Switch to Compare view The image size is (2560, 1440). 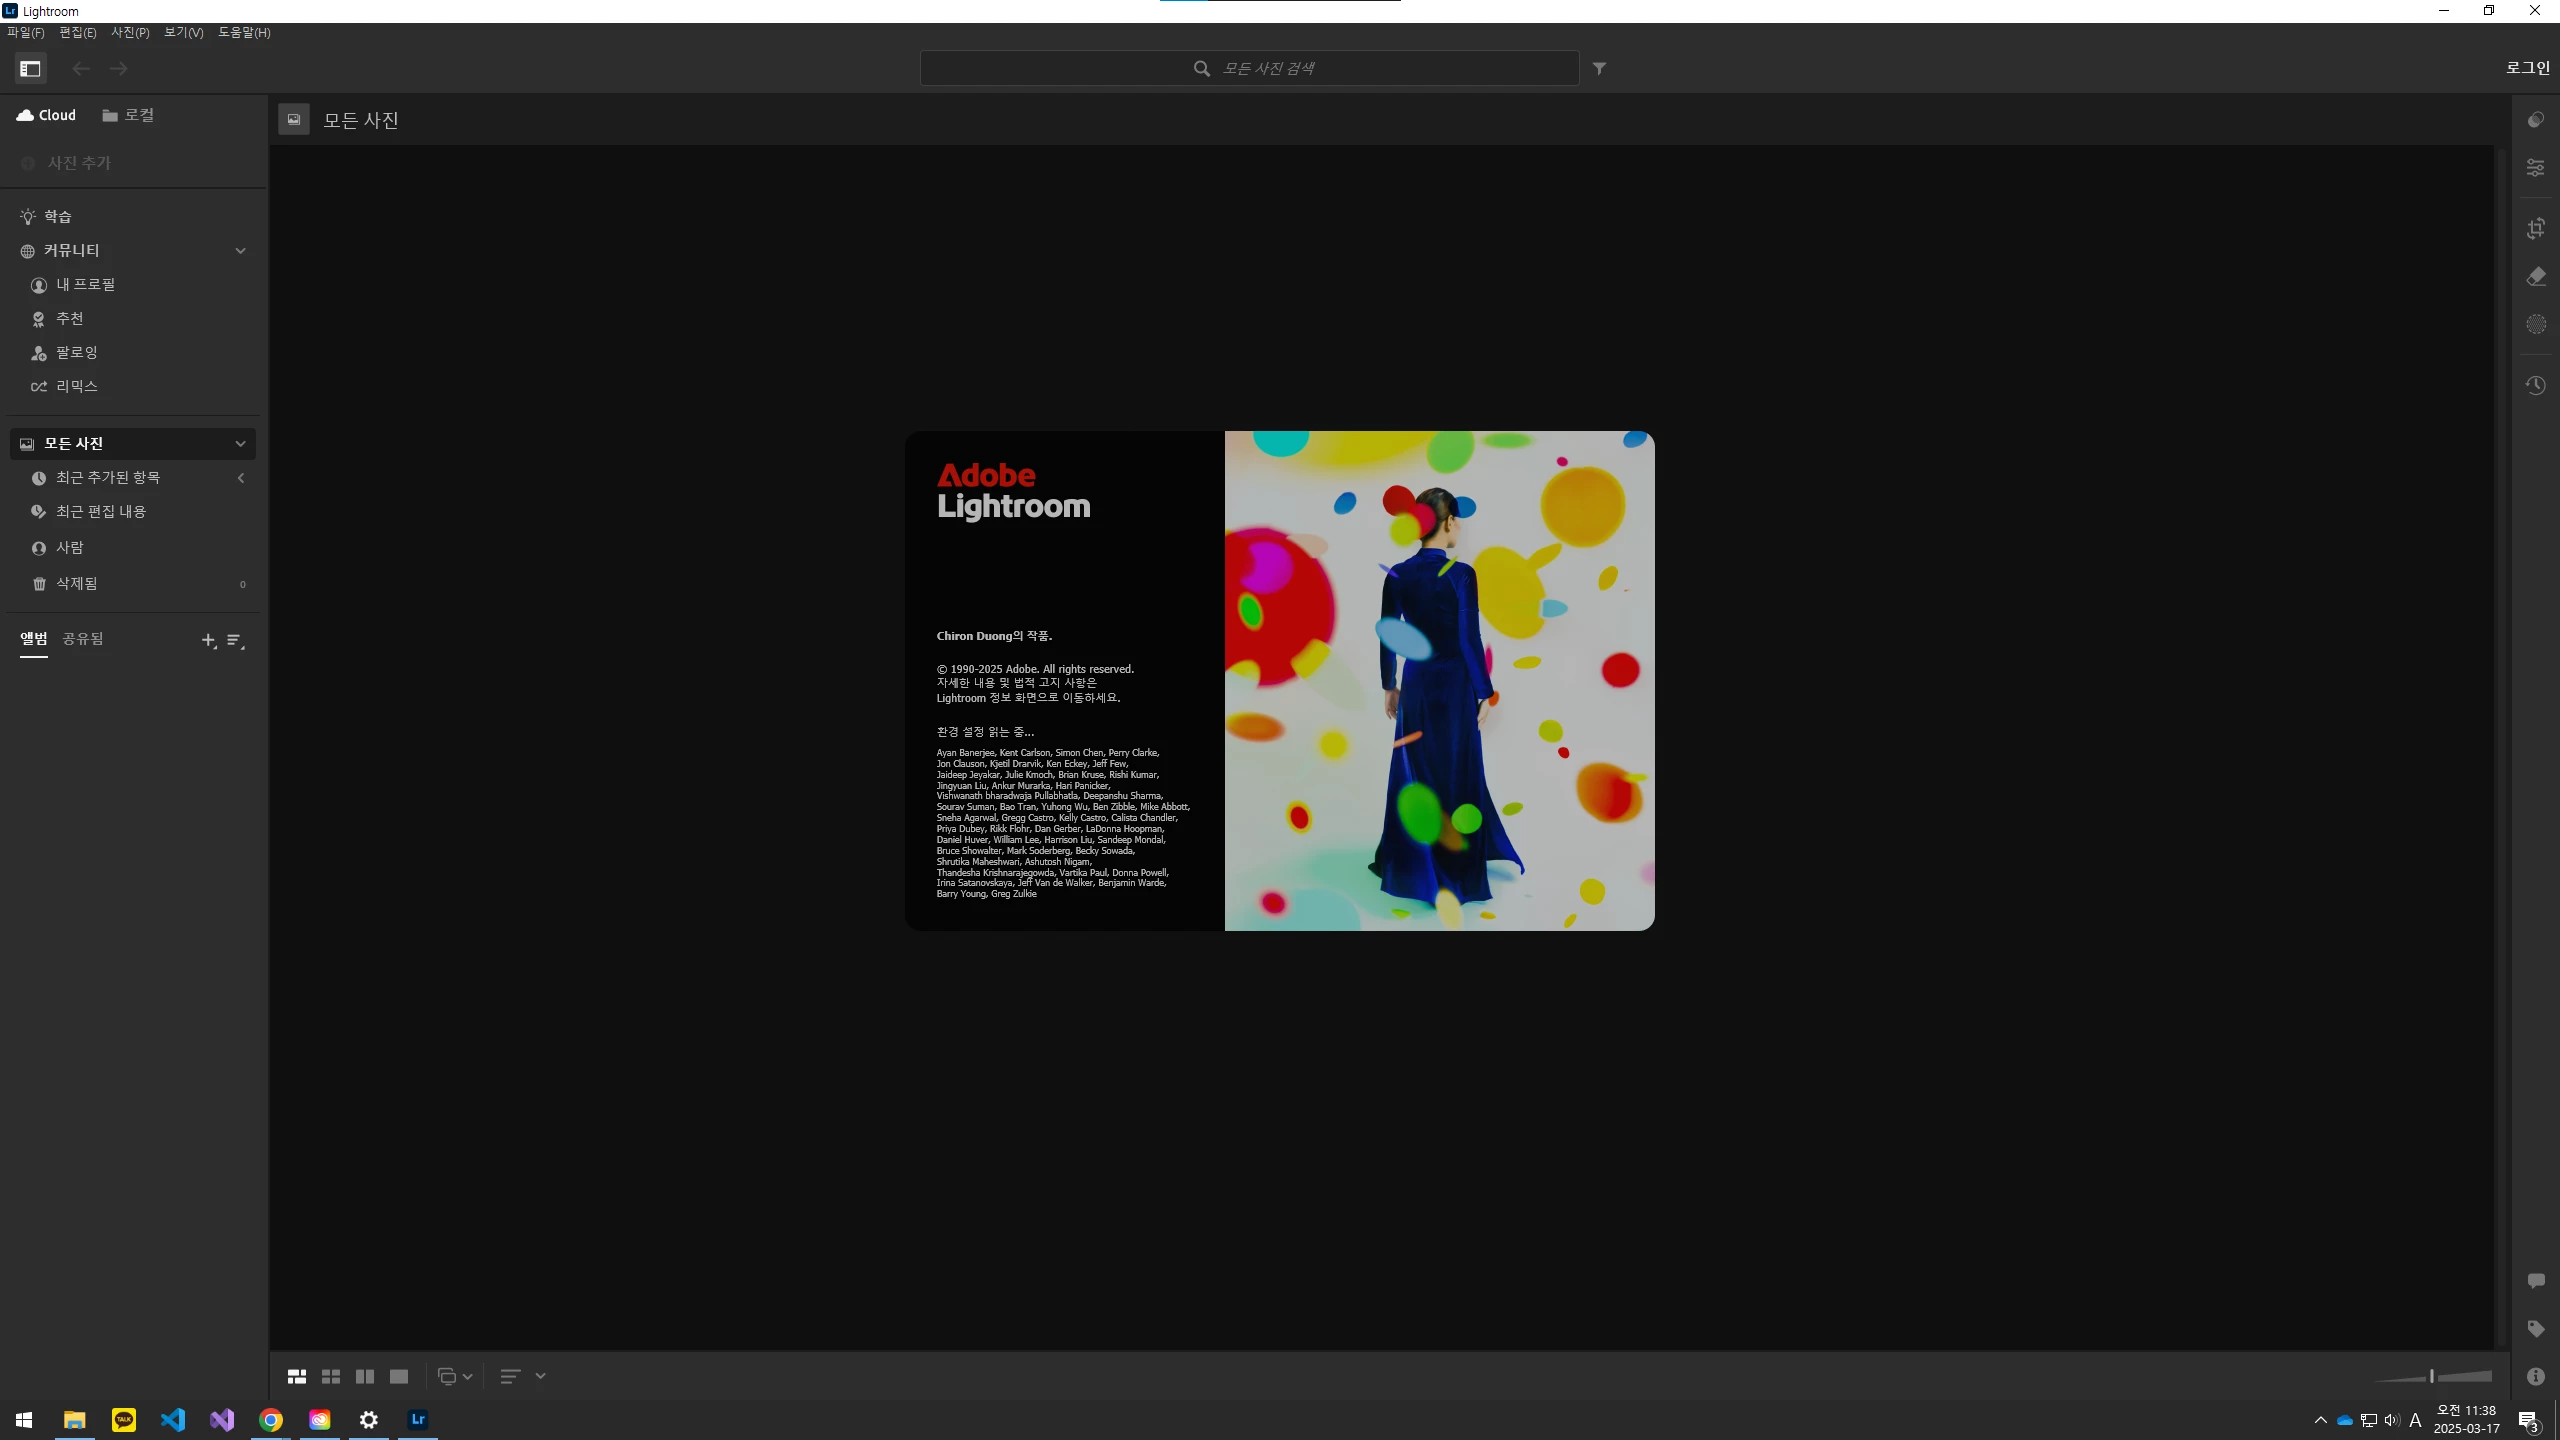365,1377
